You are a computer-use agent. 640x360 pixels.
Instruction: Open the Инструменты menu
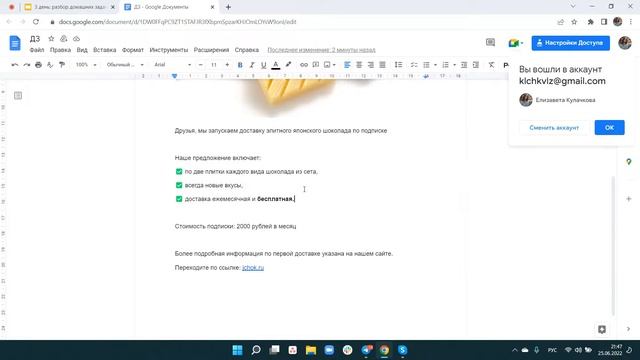point(169,50)
